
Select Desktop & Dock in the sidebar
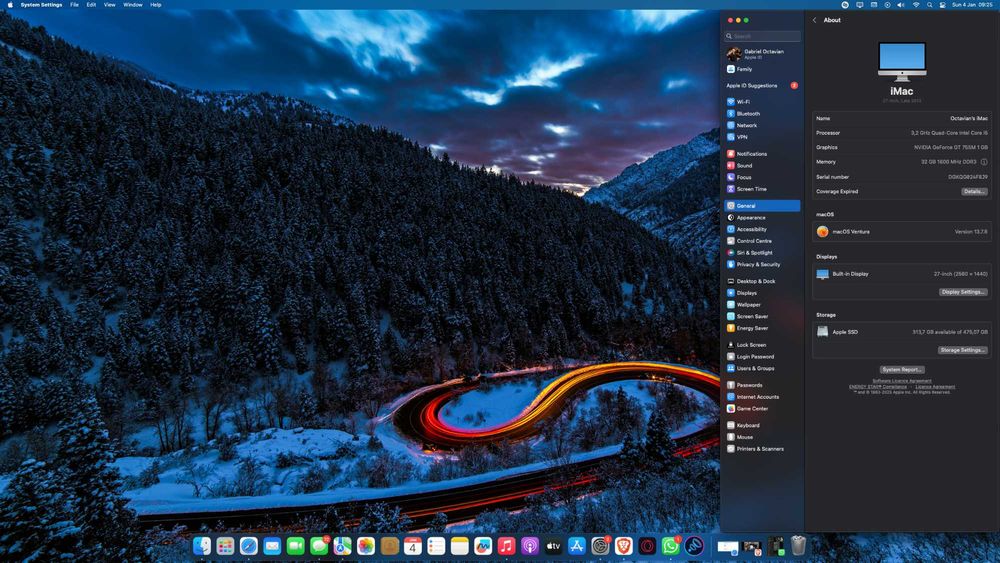click(x=761, y=281)
